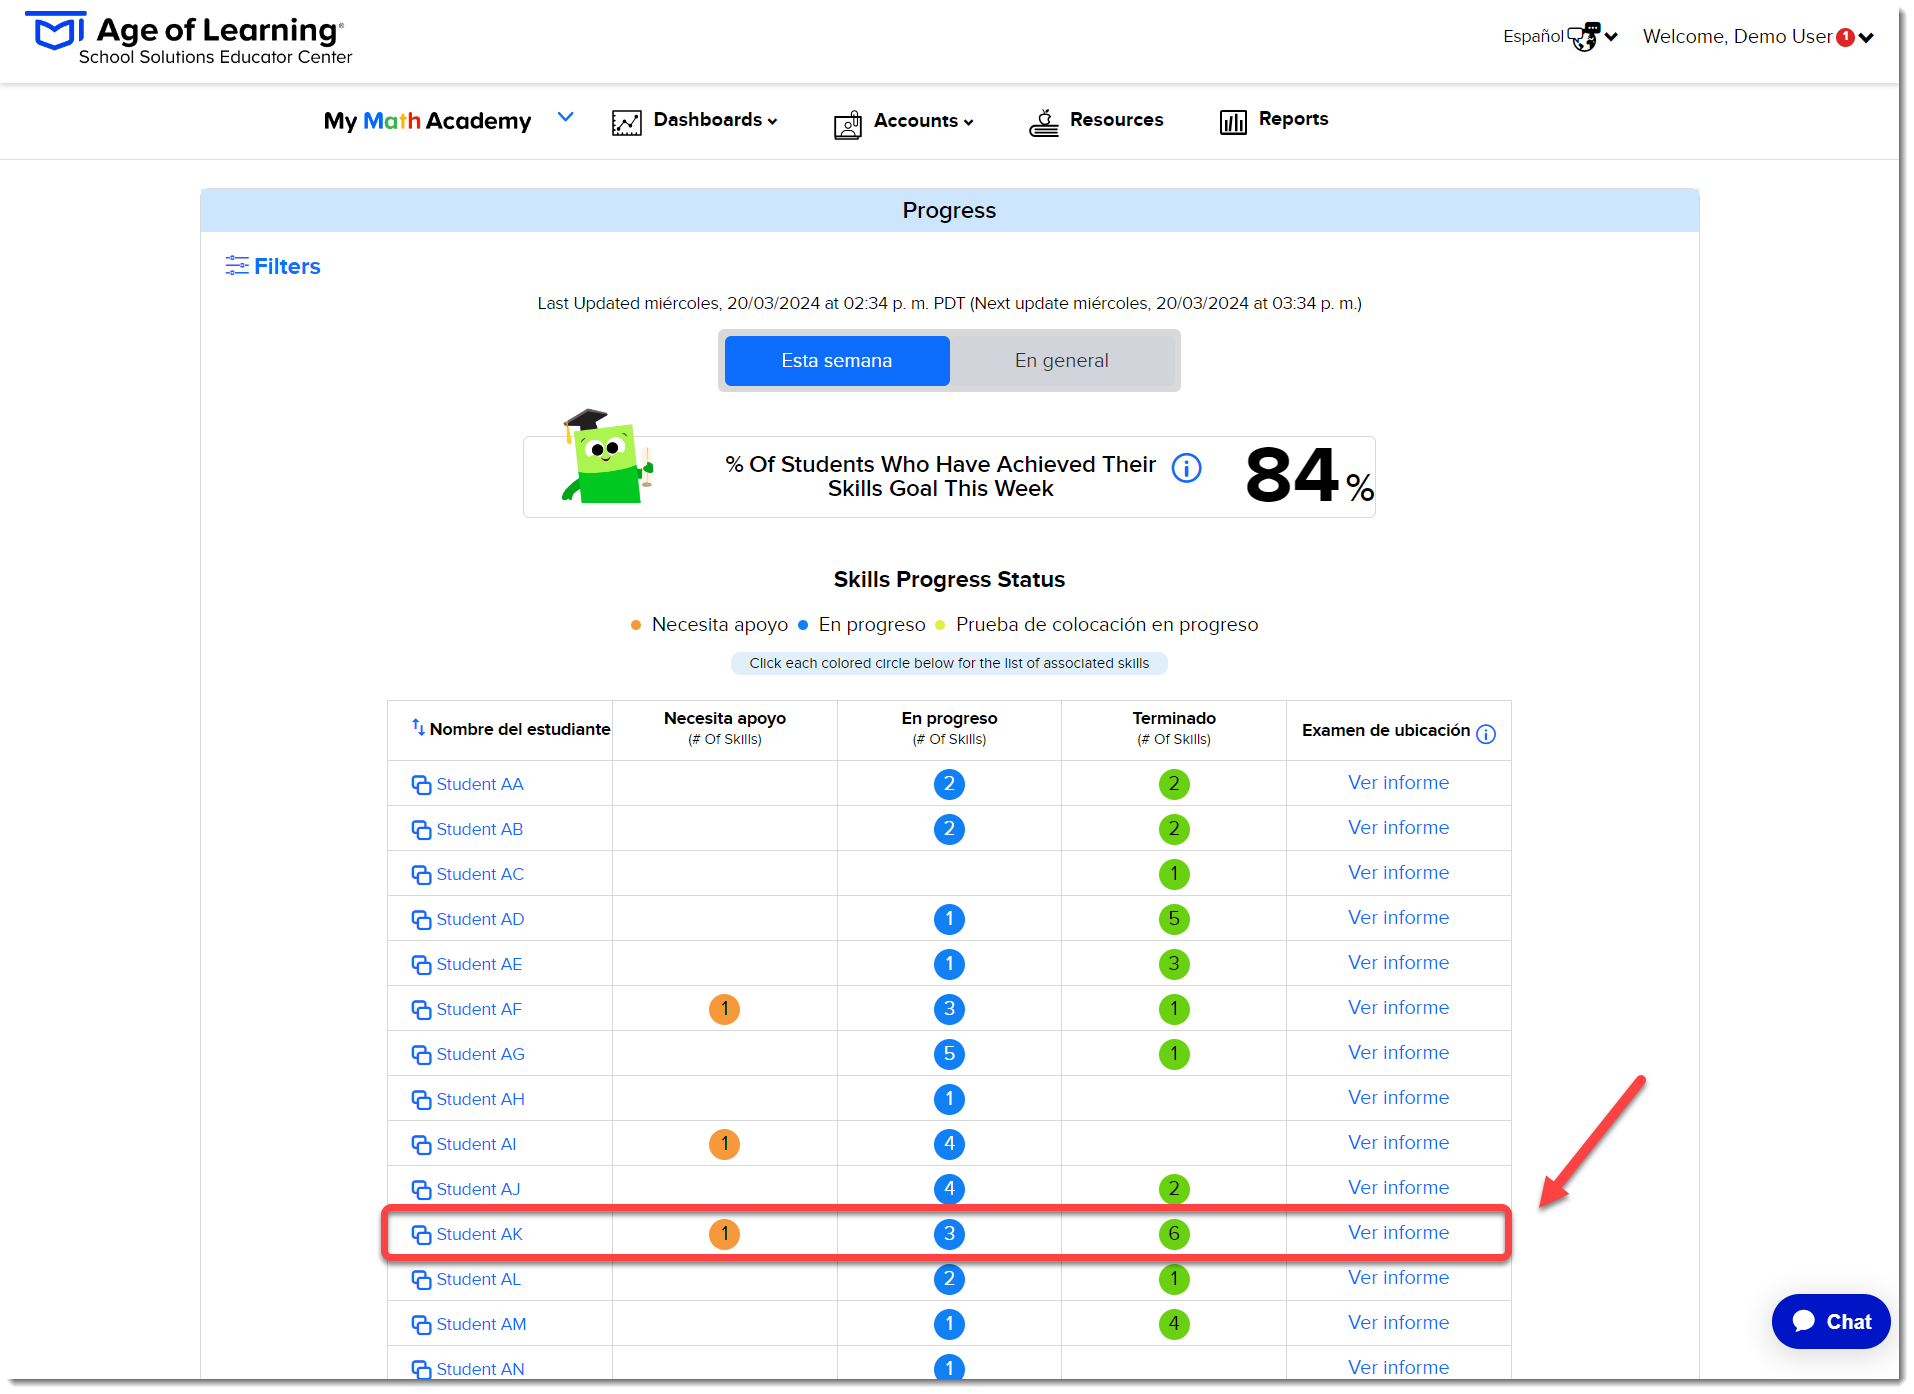1914x1394 pixels.
Task: Open Ver informe for Student AA
Action: pos(1398,783)
